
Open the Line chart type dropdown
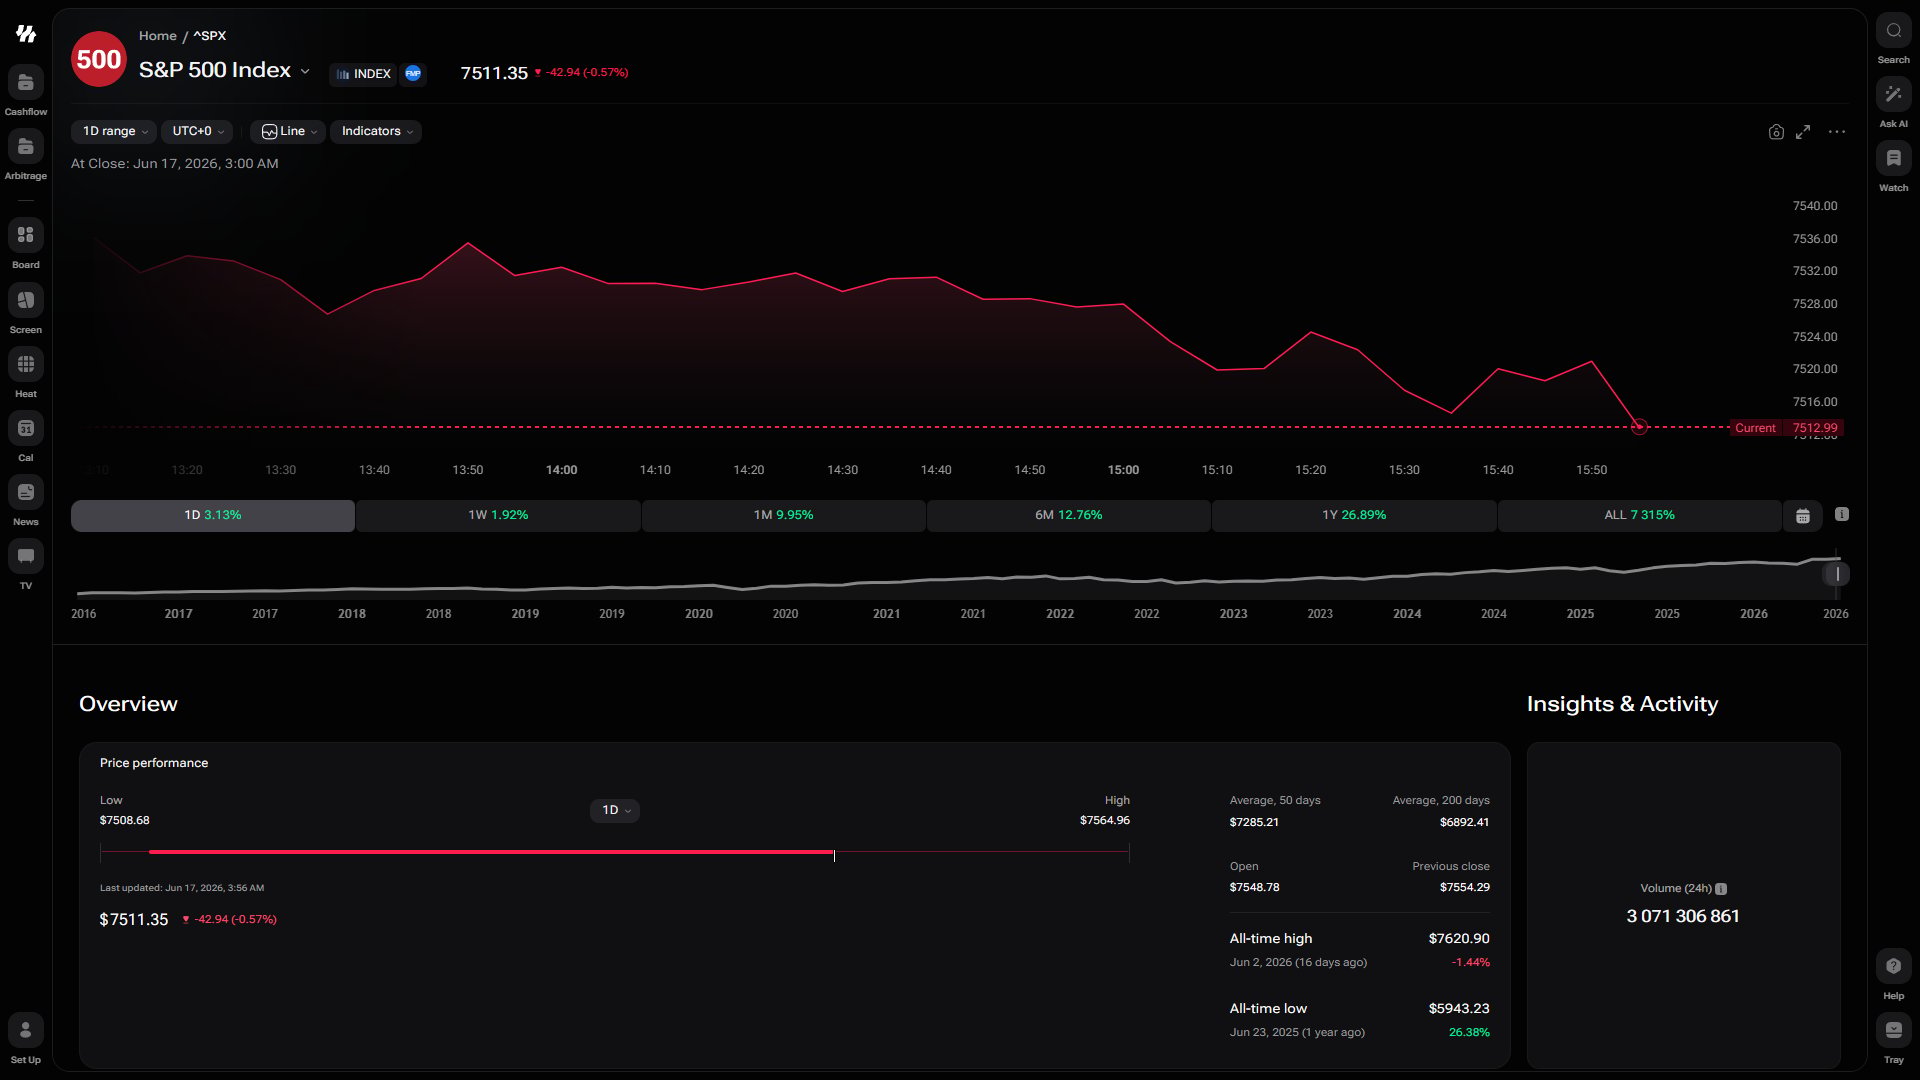coord(288,131)
